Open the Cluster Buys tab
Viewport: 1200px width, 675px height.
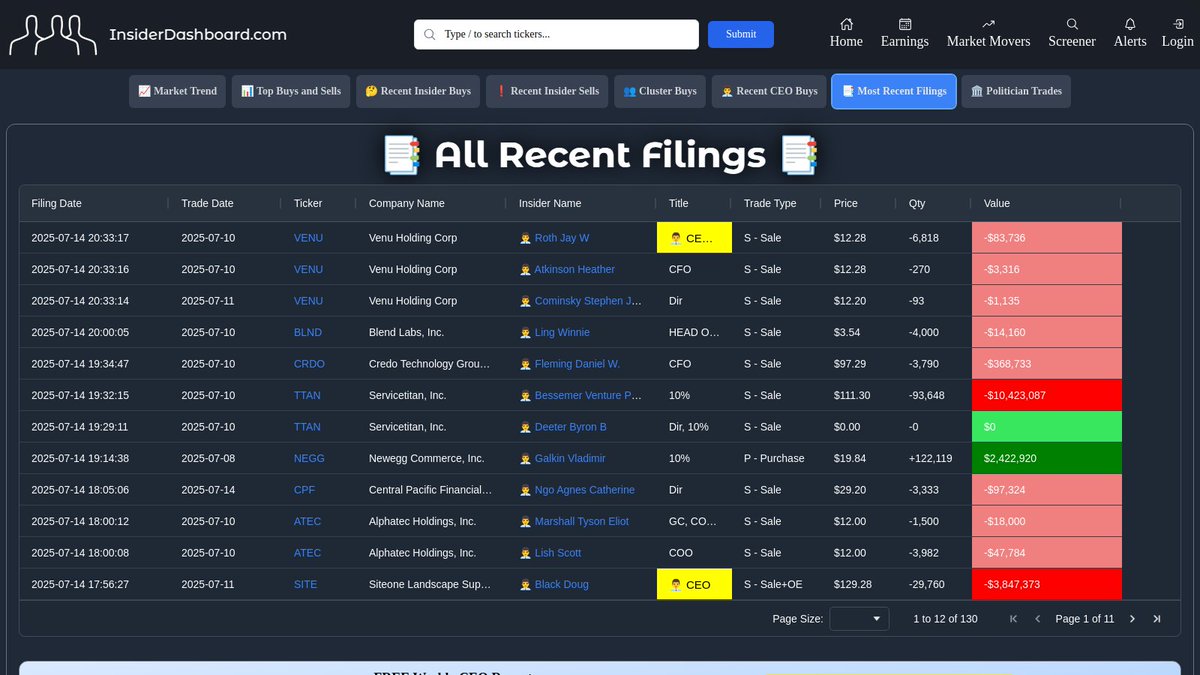click(x=660, y=91)
